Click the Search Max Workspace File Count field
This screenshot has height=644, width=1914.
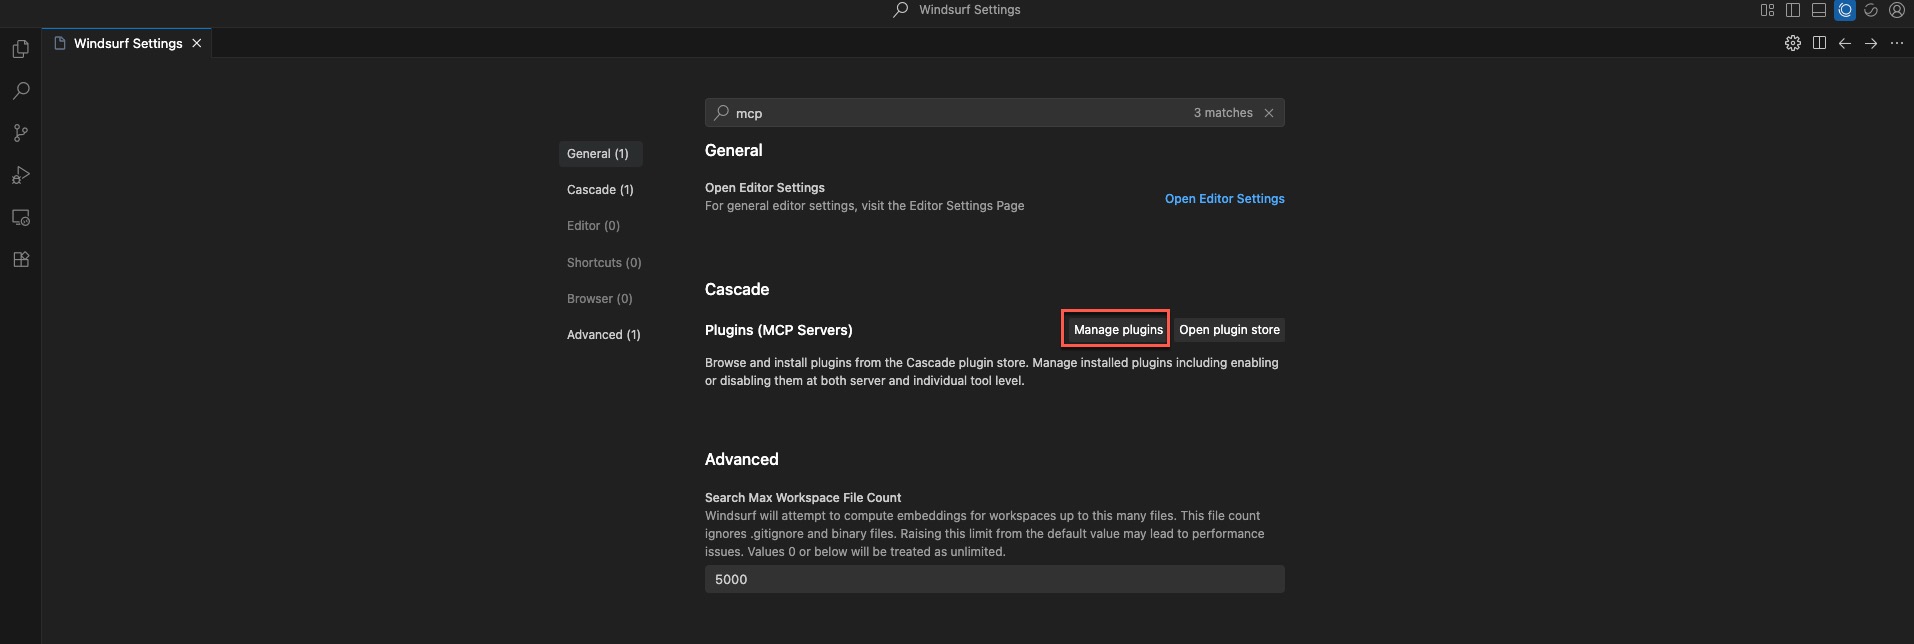[x=994, y=580]
